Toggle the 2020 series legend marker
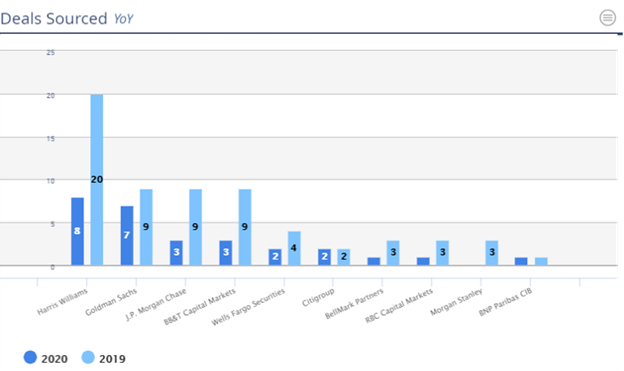This screenshot has height=371, width=624. pyautogui.click(x=30, y=357)
